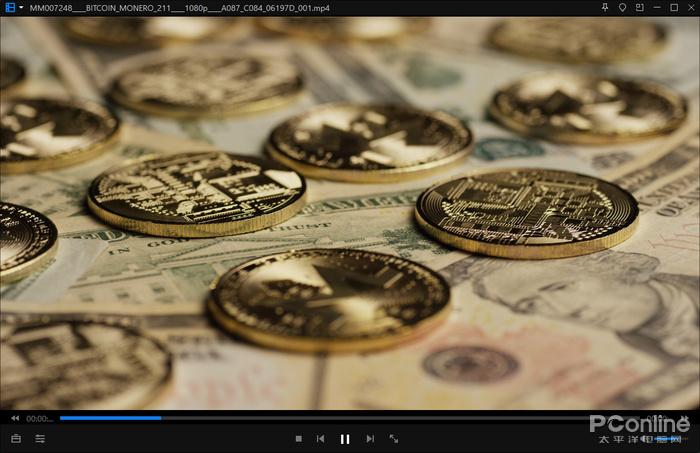Image resolution: width=700 pixels, height=453 pixels.
Task: Close the video player window
Action: tap(691, 8)
